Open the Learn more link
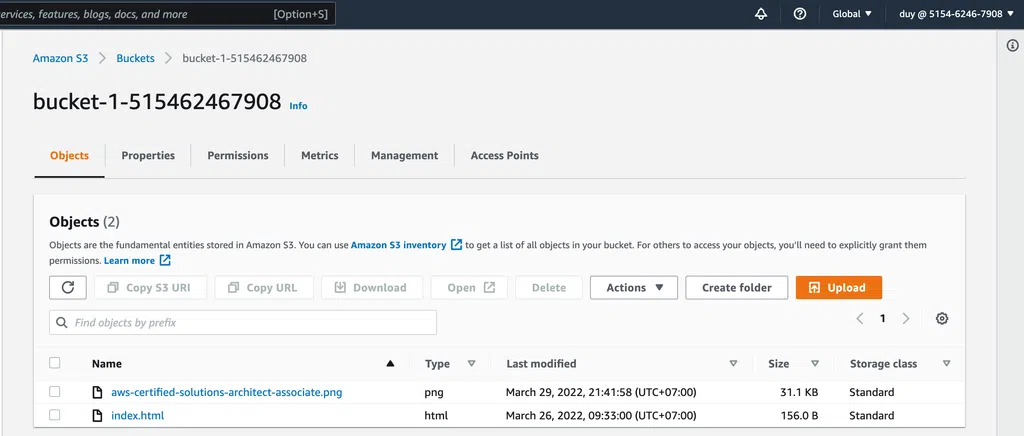This screenshot has width=1024, height=436. (129, 260)
